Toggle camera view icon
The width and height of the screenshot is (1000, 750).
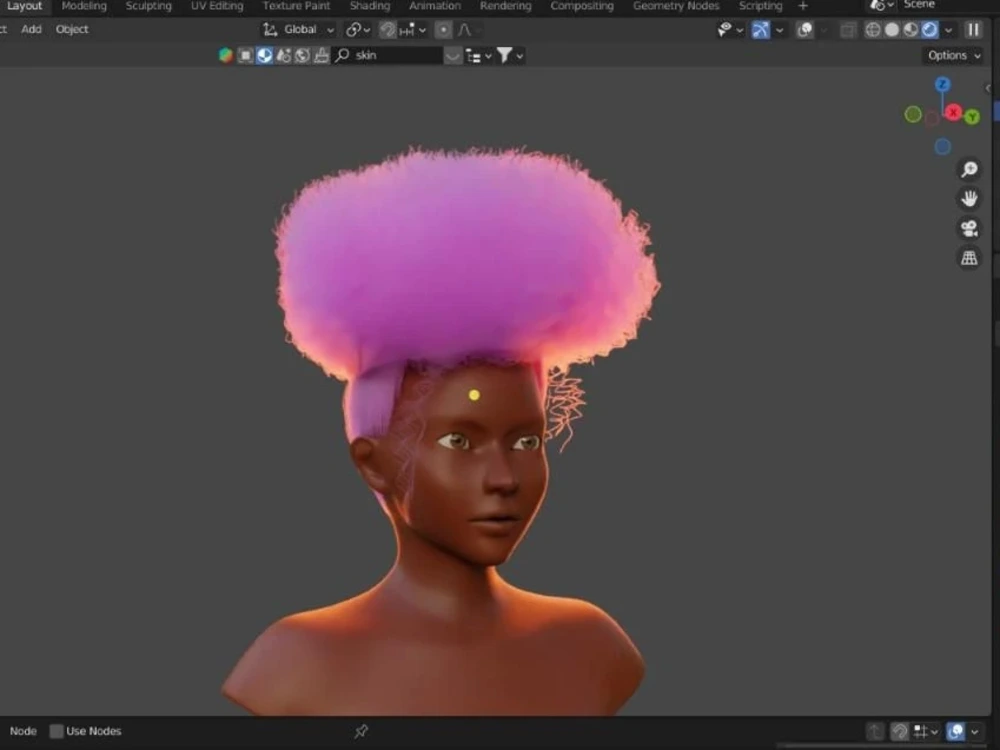[969, 228]
